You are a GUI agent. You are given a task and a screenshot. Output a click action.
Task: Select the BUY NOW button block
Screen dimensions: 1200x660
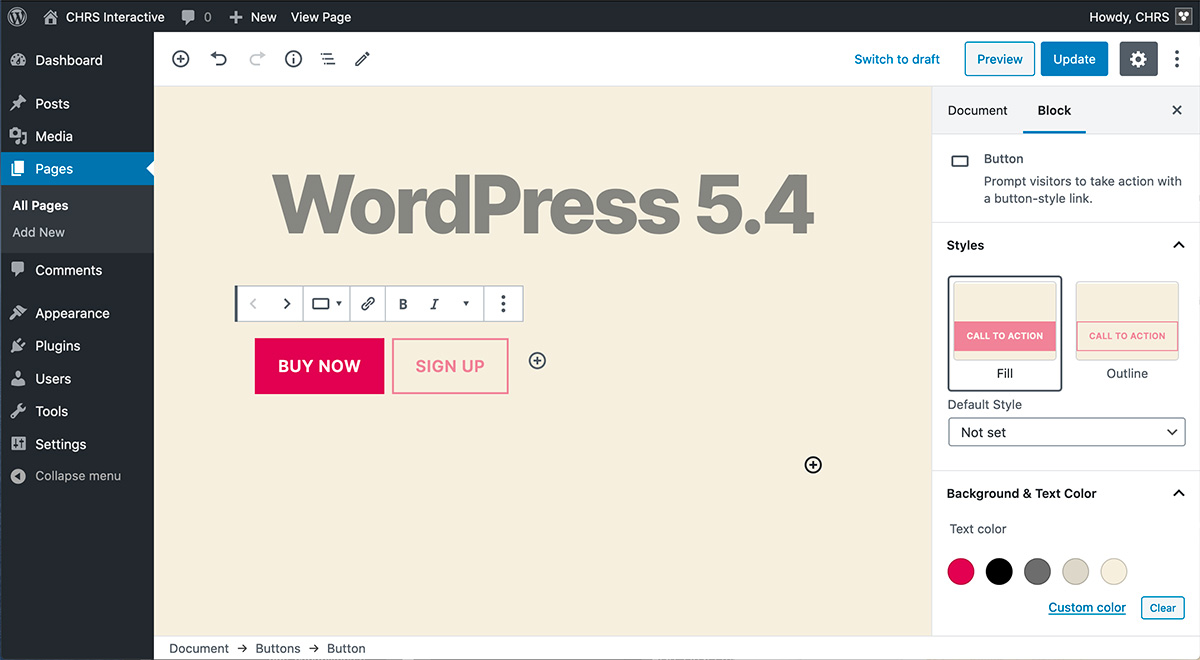pyautogui.click(x=319, y=366)
